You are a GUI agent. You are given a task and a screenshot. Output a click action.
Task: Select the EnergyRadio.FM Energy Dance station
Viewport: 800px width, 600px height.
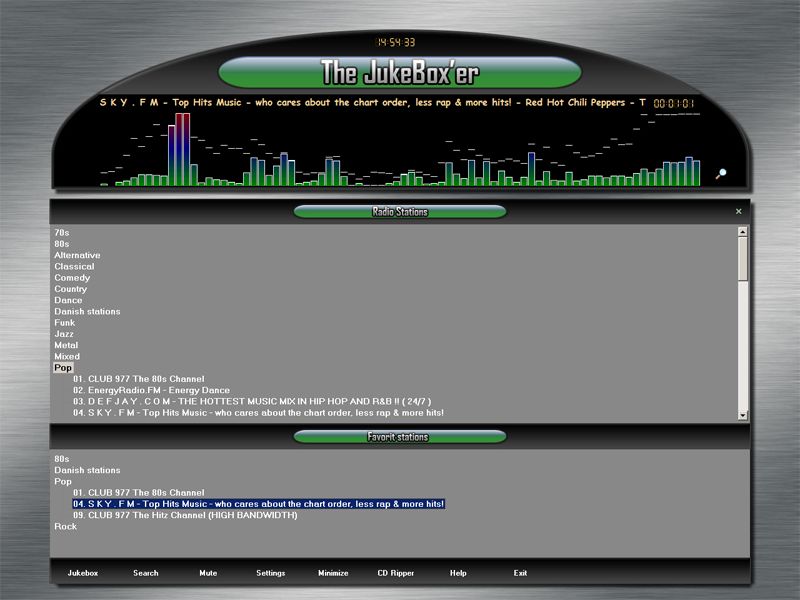[151, 390]
